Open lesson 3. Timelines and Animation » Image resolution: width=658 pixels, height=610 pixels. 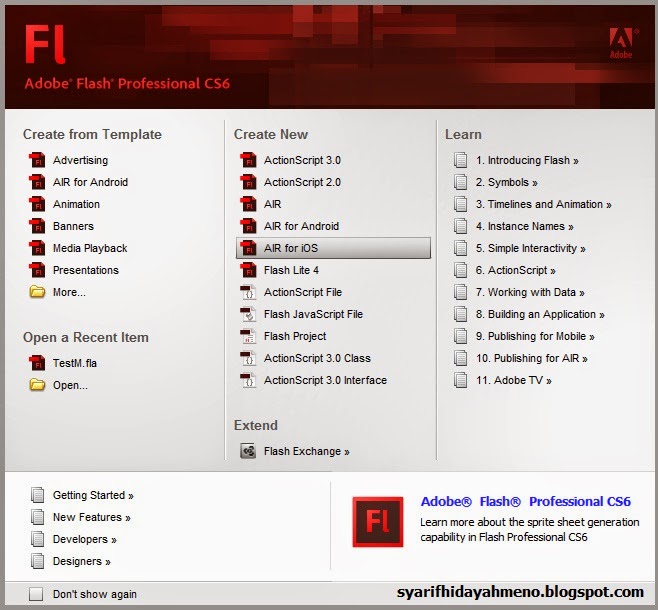tap(543, 204)
